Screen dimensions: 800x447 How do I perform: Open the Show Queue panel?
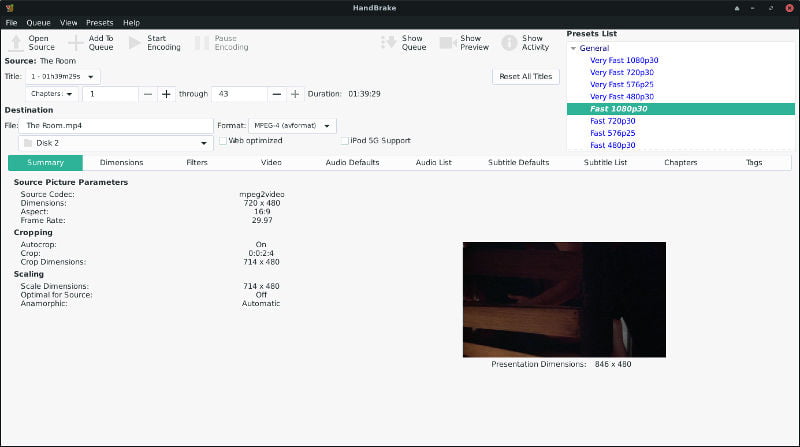(x=388, y=43)
